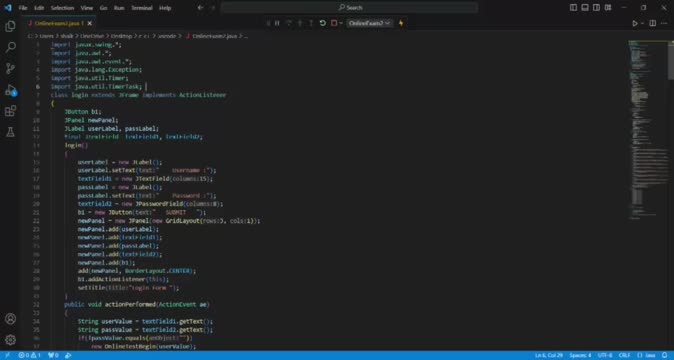Click the errors and warnings status indicator
The image size is (674, 360).
[30, 355]
